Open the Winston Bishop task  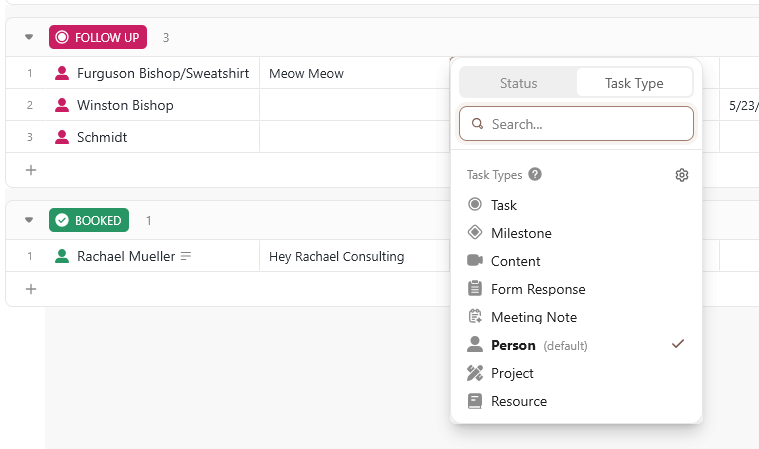(125, 105)
